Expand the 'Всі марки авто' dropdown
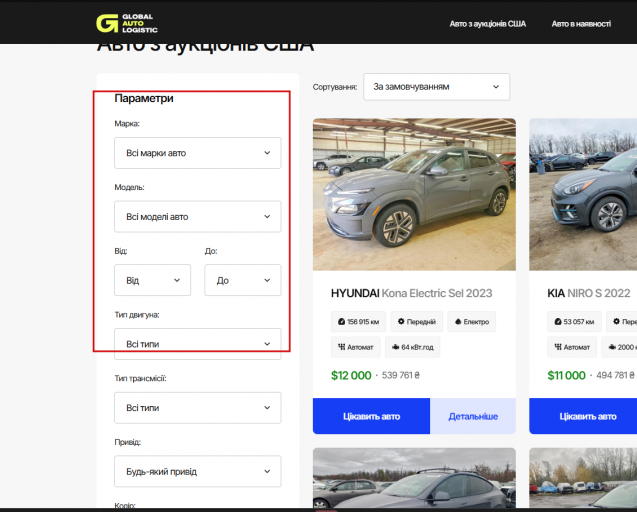Image resolution: width=637 pixels, height=512 pixels. pyautogui.click(x=197, y=153)
